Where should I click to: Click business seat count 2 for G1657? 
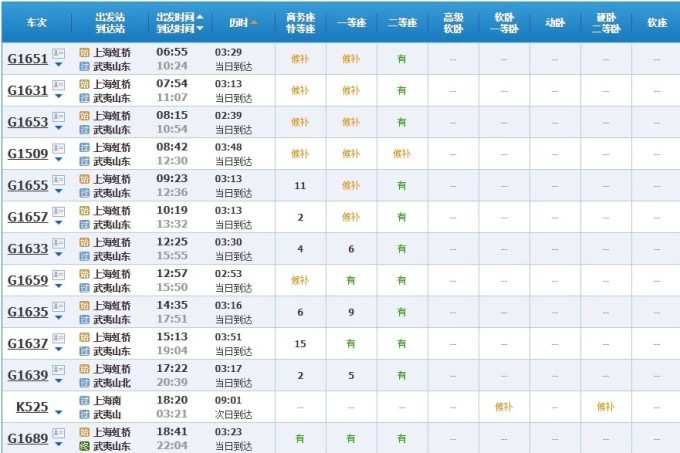pos(300,217)
